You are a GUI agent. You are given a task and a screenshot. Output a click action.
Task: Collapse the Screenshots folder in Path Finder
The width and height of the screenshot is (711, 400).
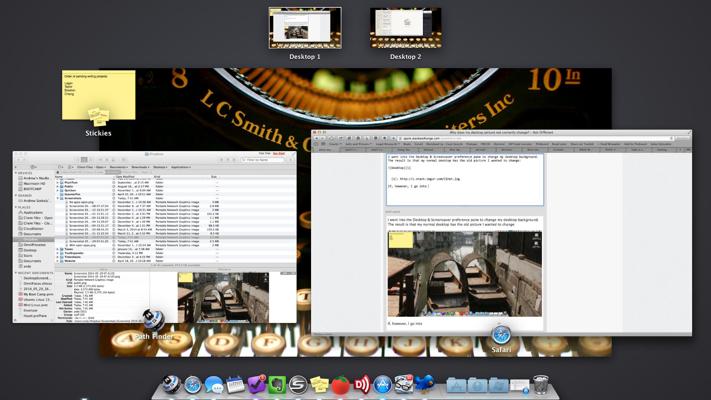pos(58,198)
